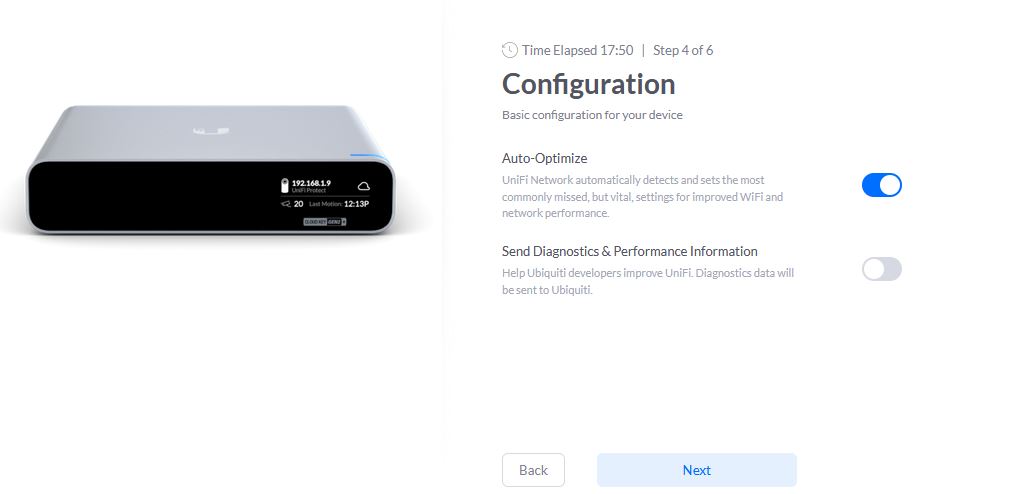Click the Time Elapsed 17:50 text
This screenshot has height=494, width=1028.
578,50
